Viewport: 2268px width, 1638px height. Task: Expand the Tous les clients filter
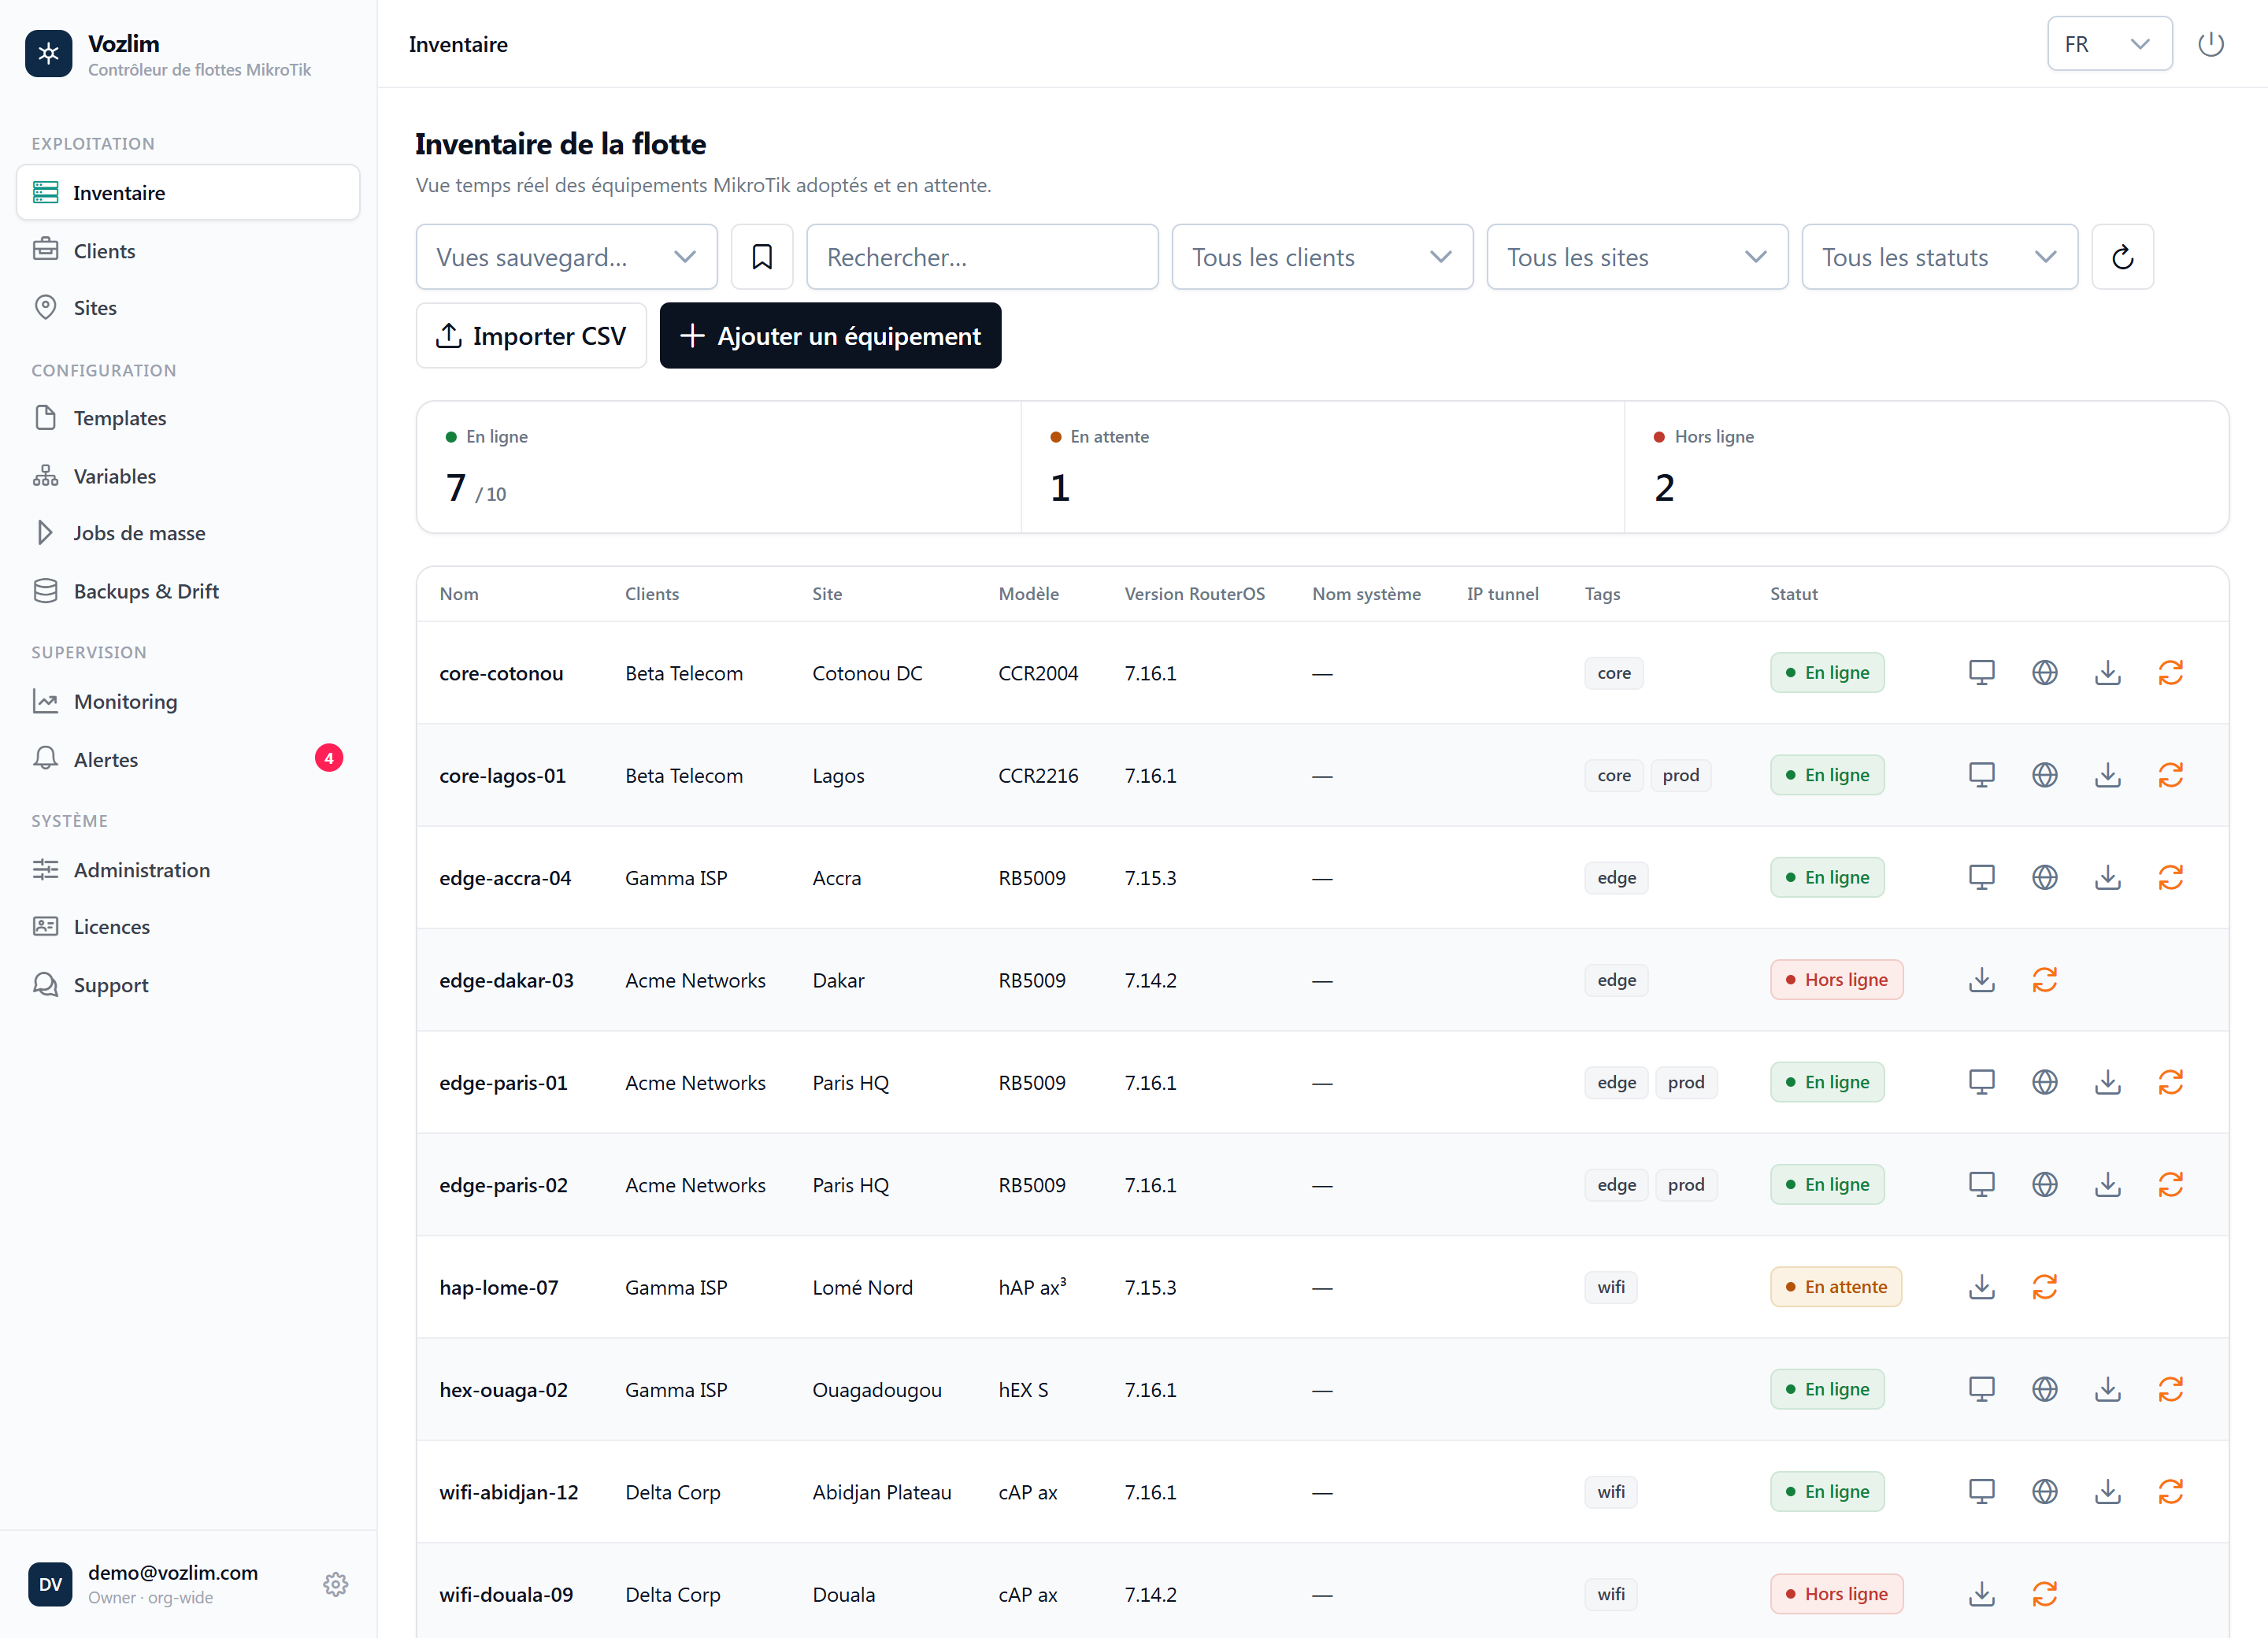click(x=1322, y=257)
